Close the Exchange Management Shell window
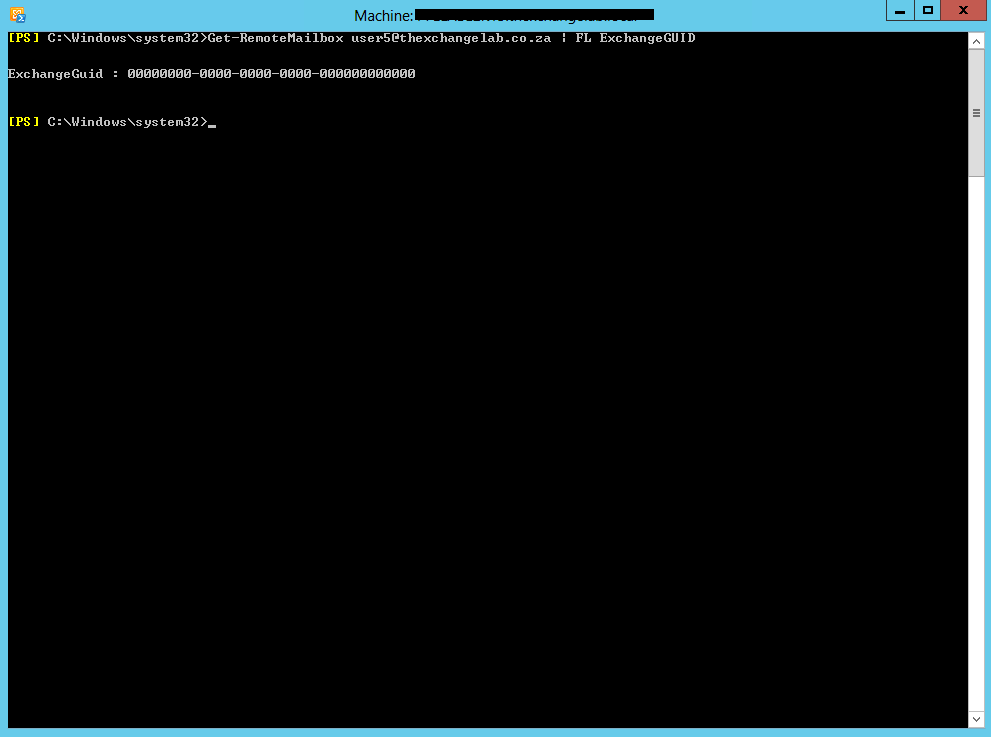Viewport: 991px width, 737px height. tap(963, 11)
